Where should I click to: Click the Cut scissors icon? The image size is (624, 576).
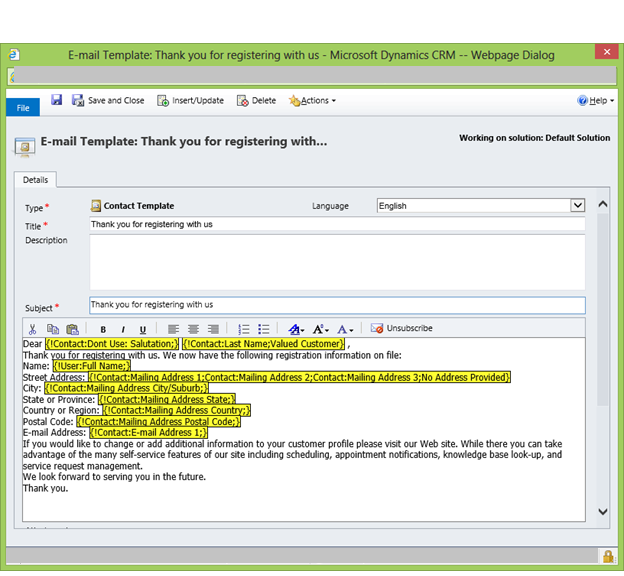coord(33,329)
